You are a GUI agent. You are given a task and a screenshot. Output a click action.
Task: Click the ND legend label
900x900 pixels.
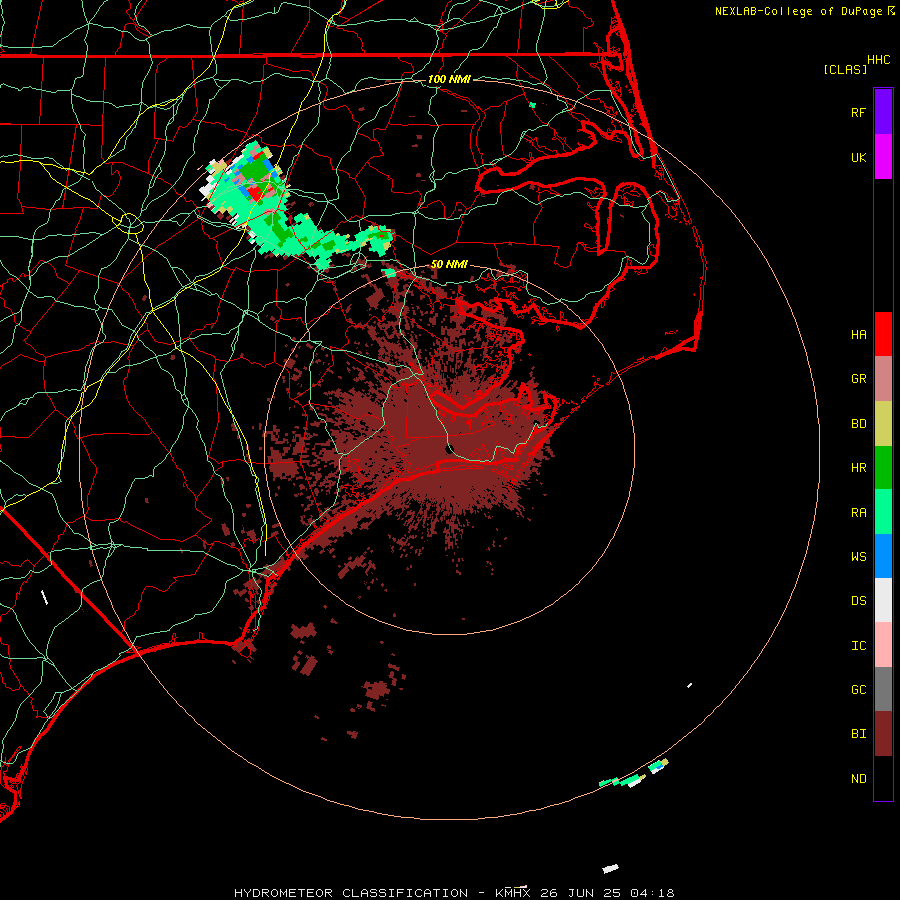[x=858, y=779]
